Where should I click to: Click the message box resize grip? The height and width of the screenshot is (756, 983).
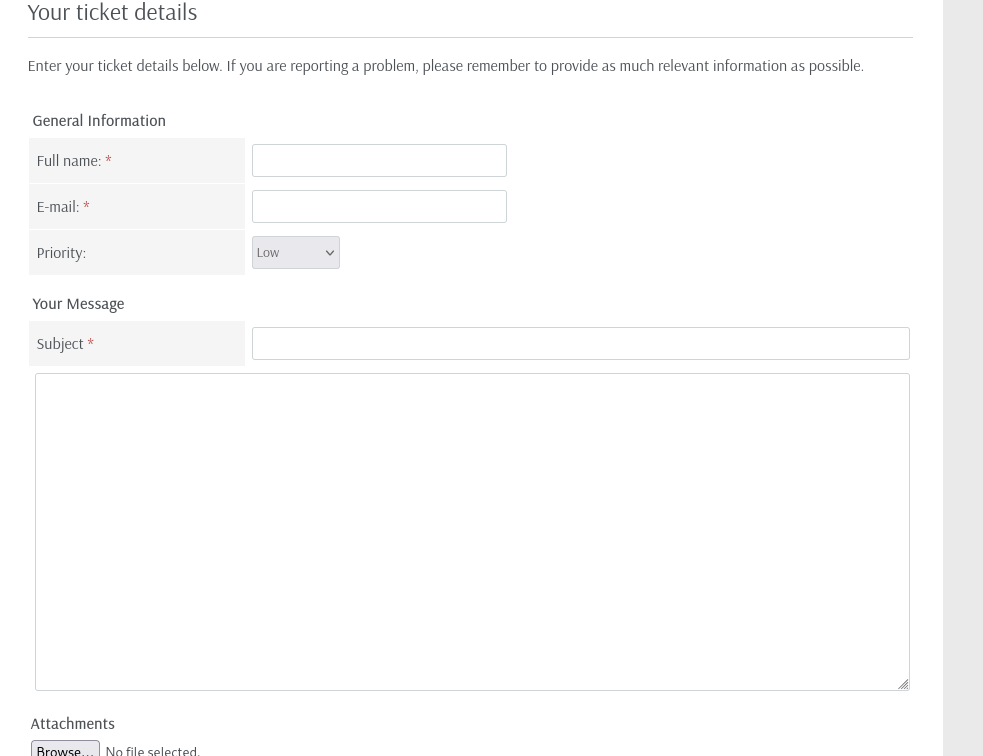click(903, 684)
